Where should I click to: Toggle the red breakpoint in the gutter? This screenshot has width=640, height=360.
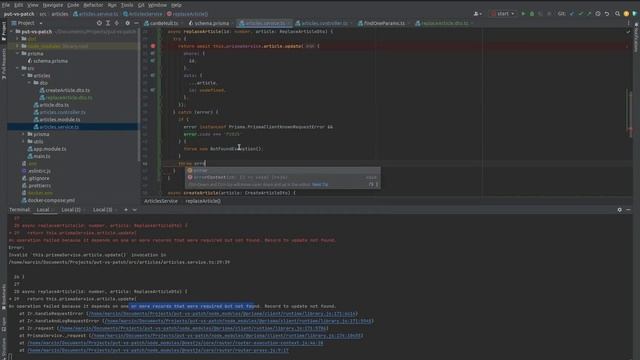pyautogui.click(x=153, y=46)
